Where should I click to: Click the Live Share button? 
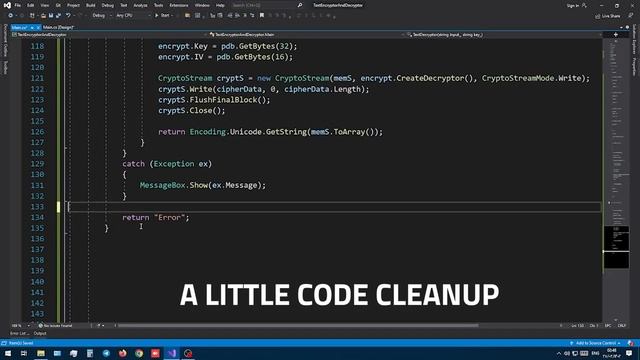[607, 16]
